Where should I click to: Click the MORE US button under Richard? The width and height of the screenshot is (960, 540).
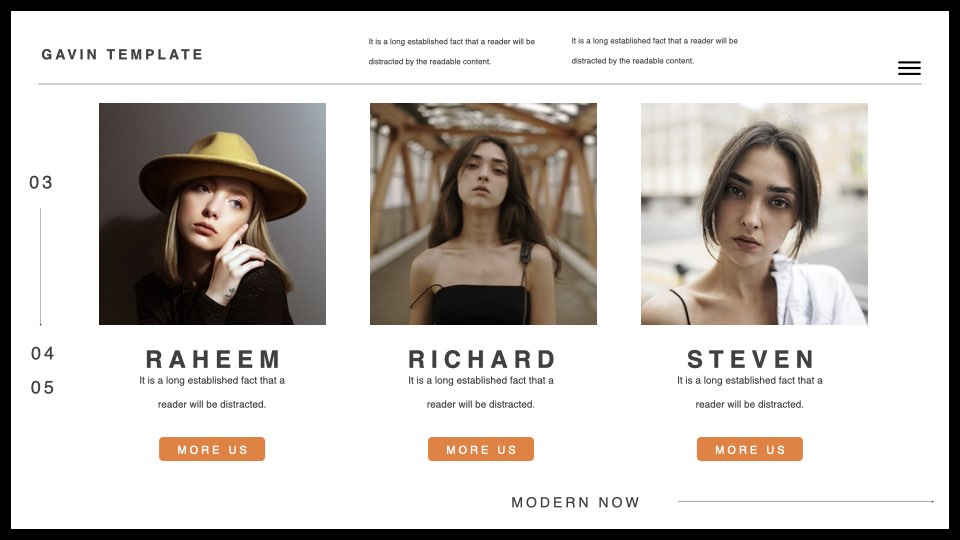[481, 449]
